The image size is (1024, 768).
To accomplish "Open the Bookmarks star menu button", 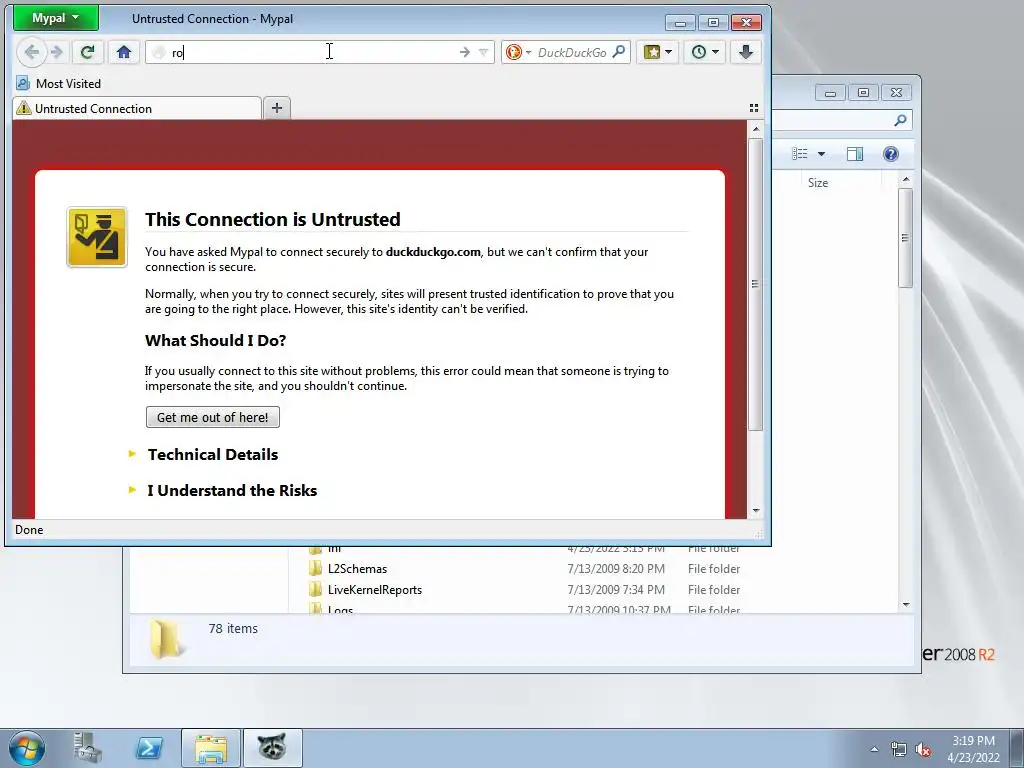I will (658, 52).
